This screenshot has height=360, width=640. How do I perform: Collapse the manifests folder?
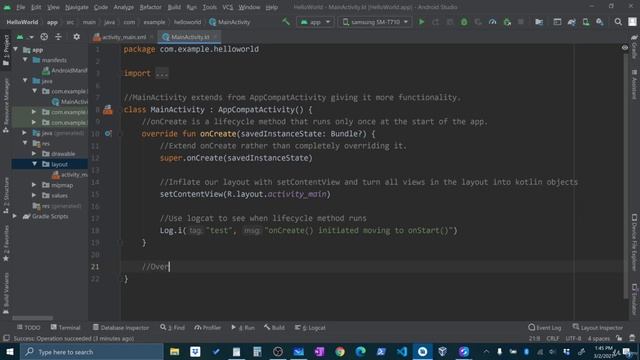tap(25, 60)
